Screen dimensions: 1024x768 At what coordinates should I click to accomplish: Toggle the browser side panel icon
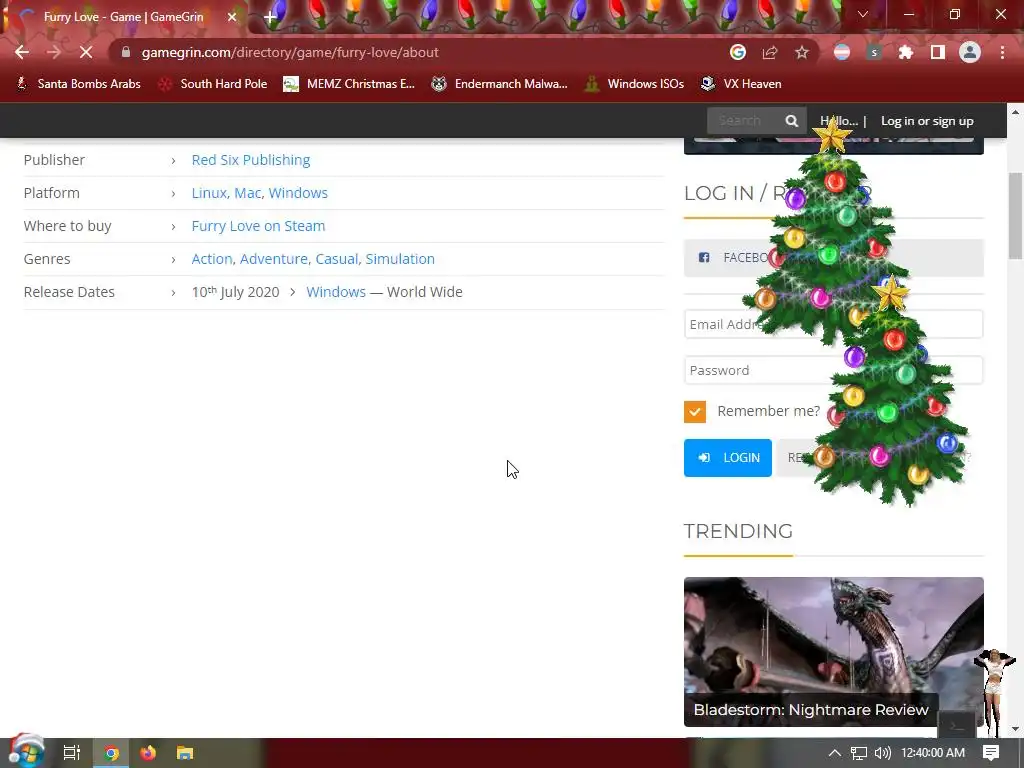(938, 52)
